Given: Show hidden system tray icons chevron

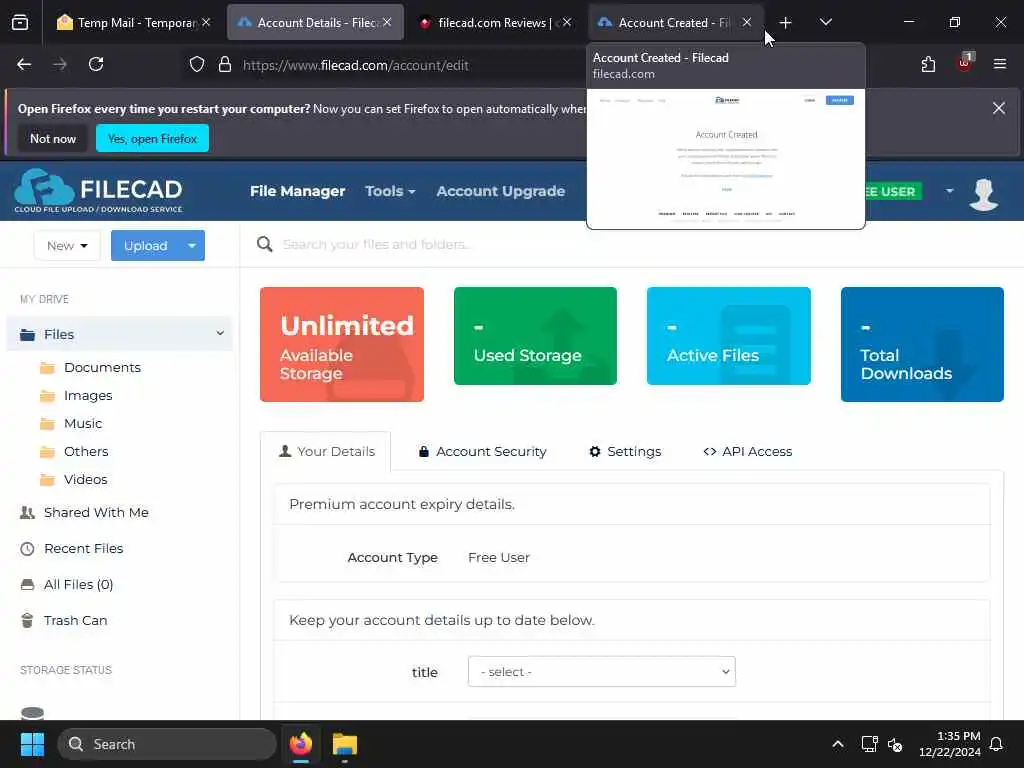Looking at the screenshot, I should click(838, 744).
